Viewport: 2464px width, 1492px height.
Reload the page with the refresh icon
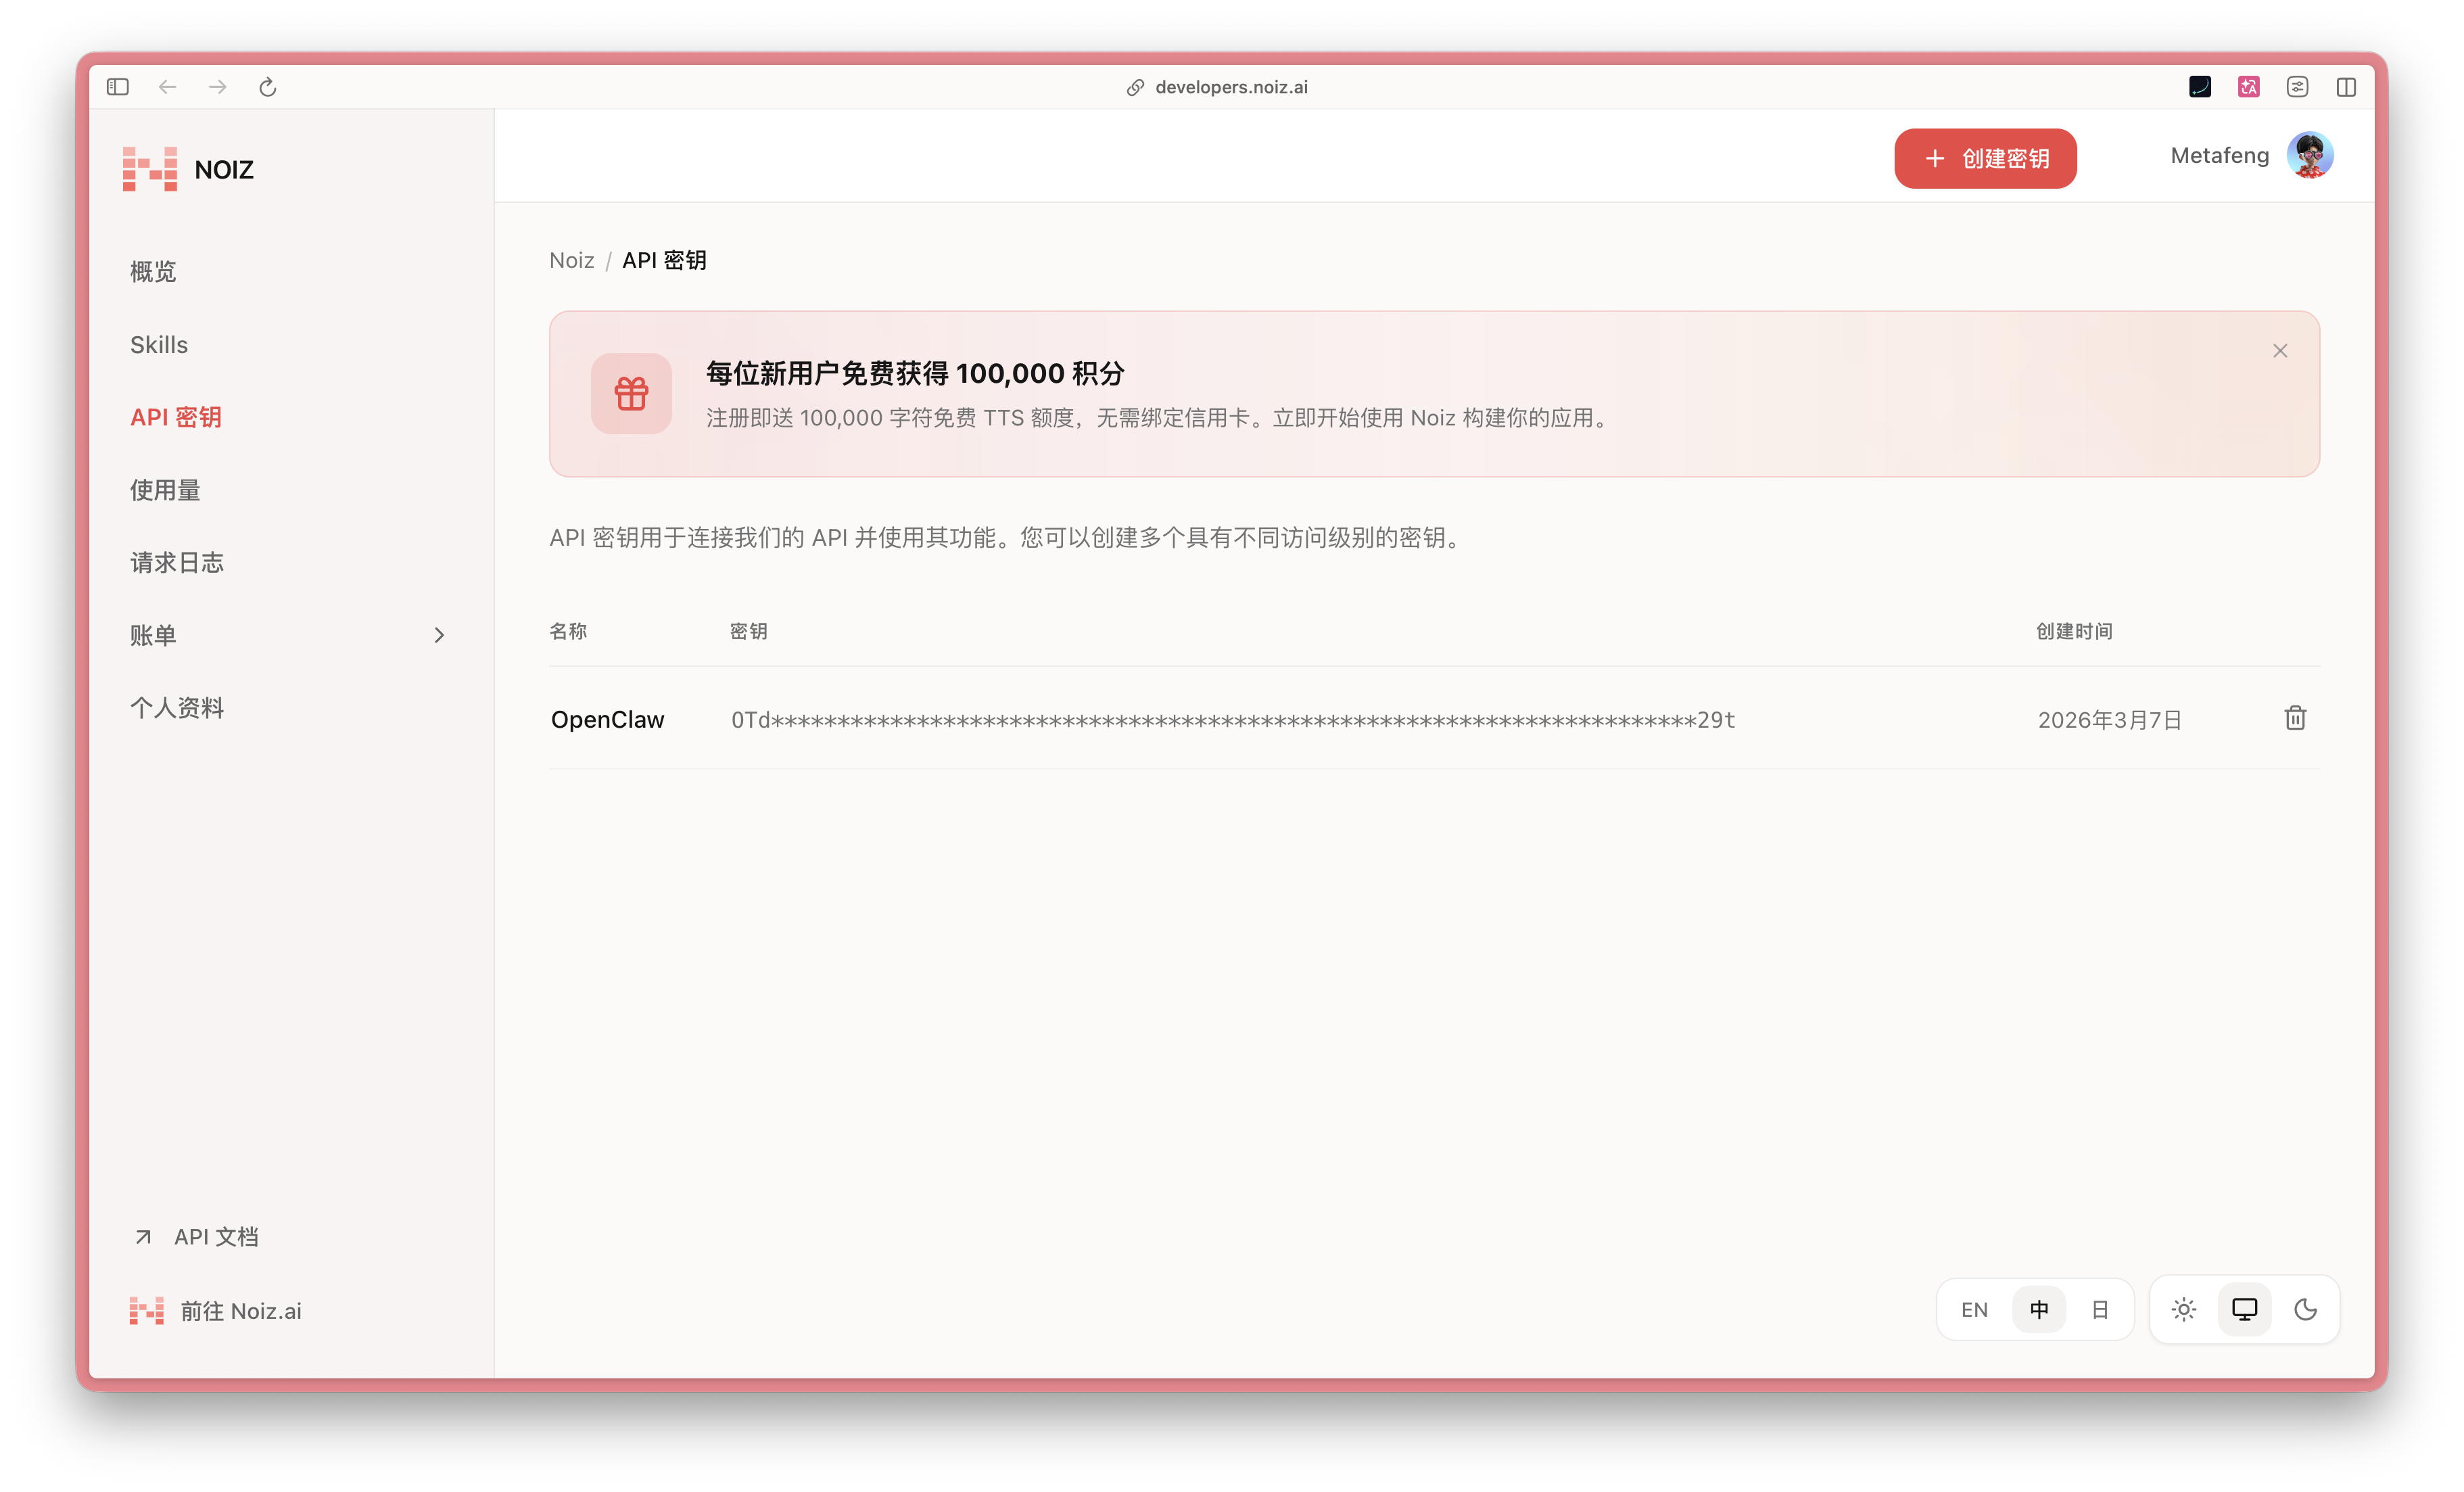[x=268, y=87]
